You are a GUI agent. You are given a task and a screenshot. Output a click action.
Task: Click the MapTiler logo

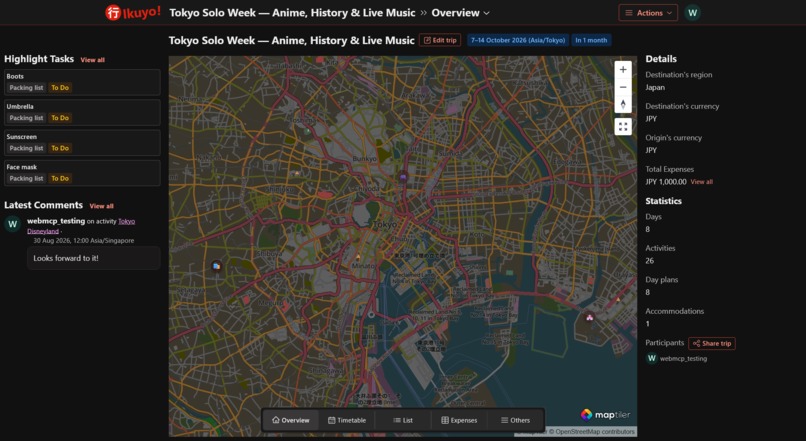pyautogui.click(x=605, y=414)
